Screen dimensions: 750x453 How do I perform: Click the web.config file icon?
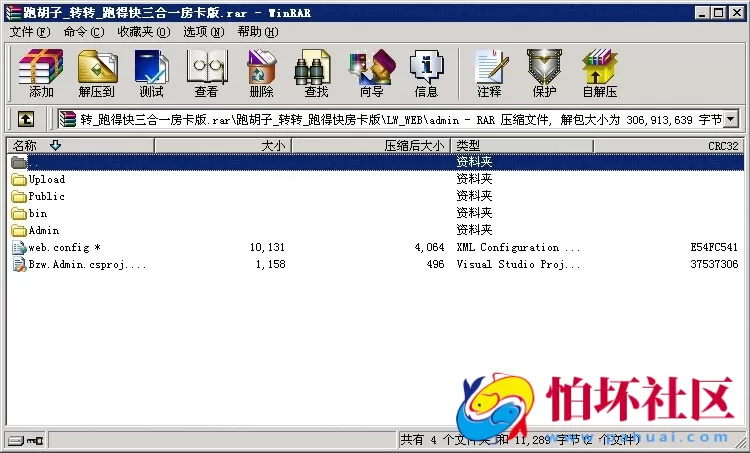tap(19, 248)
